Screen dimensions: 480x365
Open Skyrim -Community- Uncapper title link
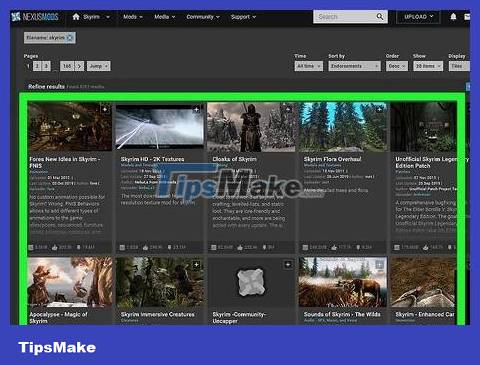[239, 318]
